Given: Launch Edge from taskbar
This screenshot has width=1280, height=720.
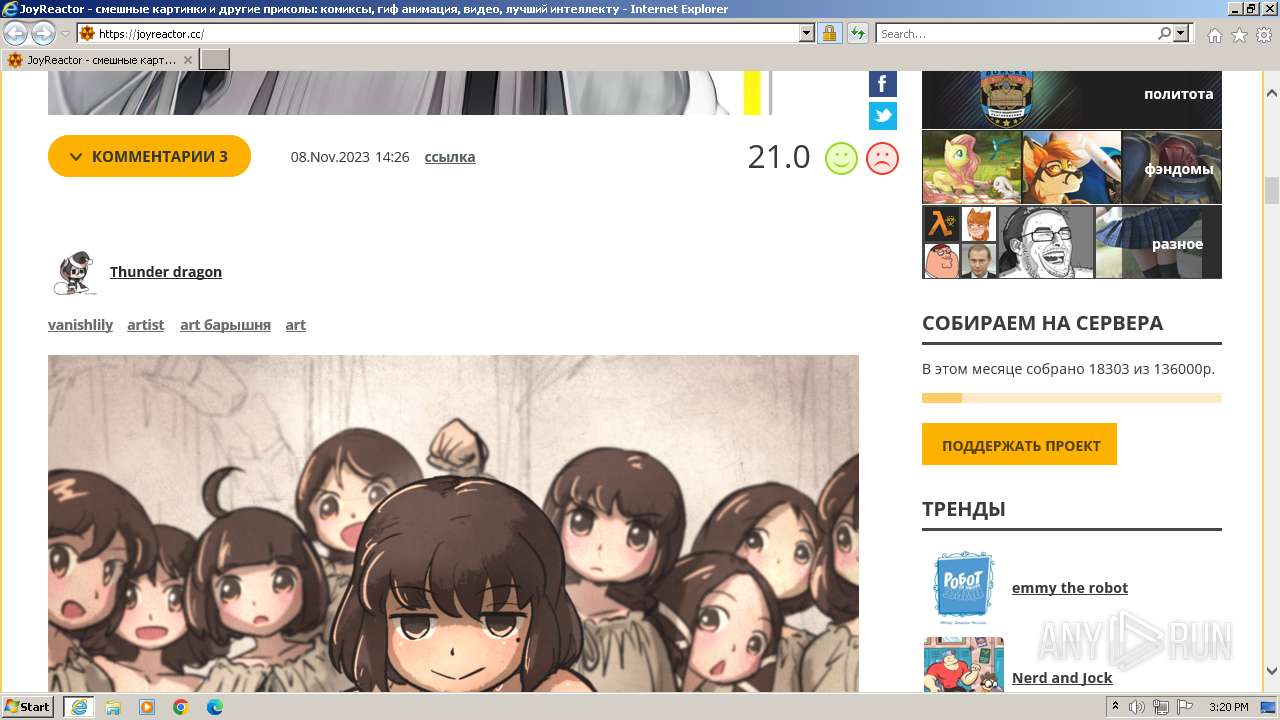Looking at the screenshot, I should point(215,707).
